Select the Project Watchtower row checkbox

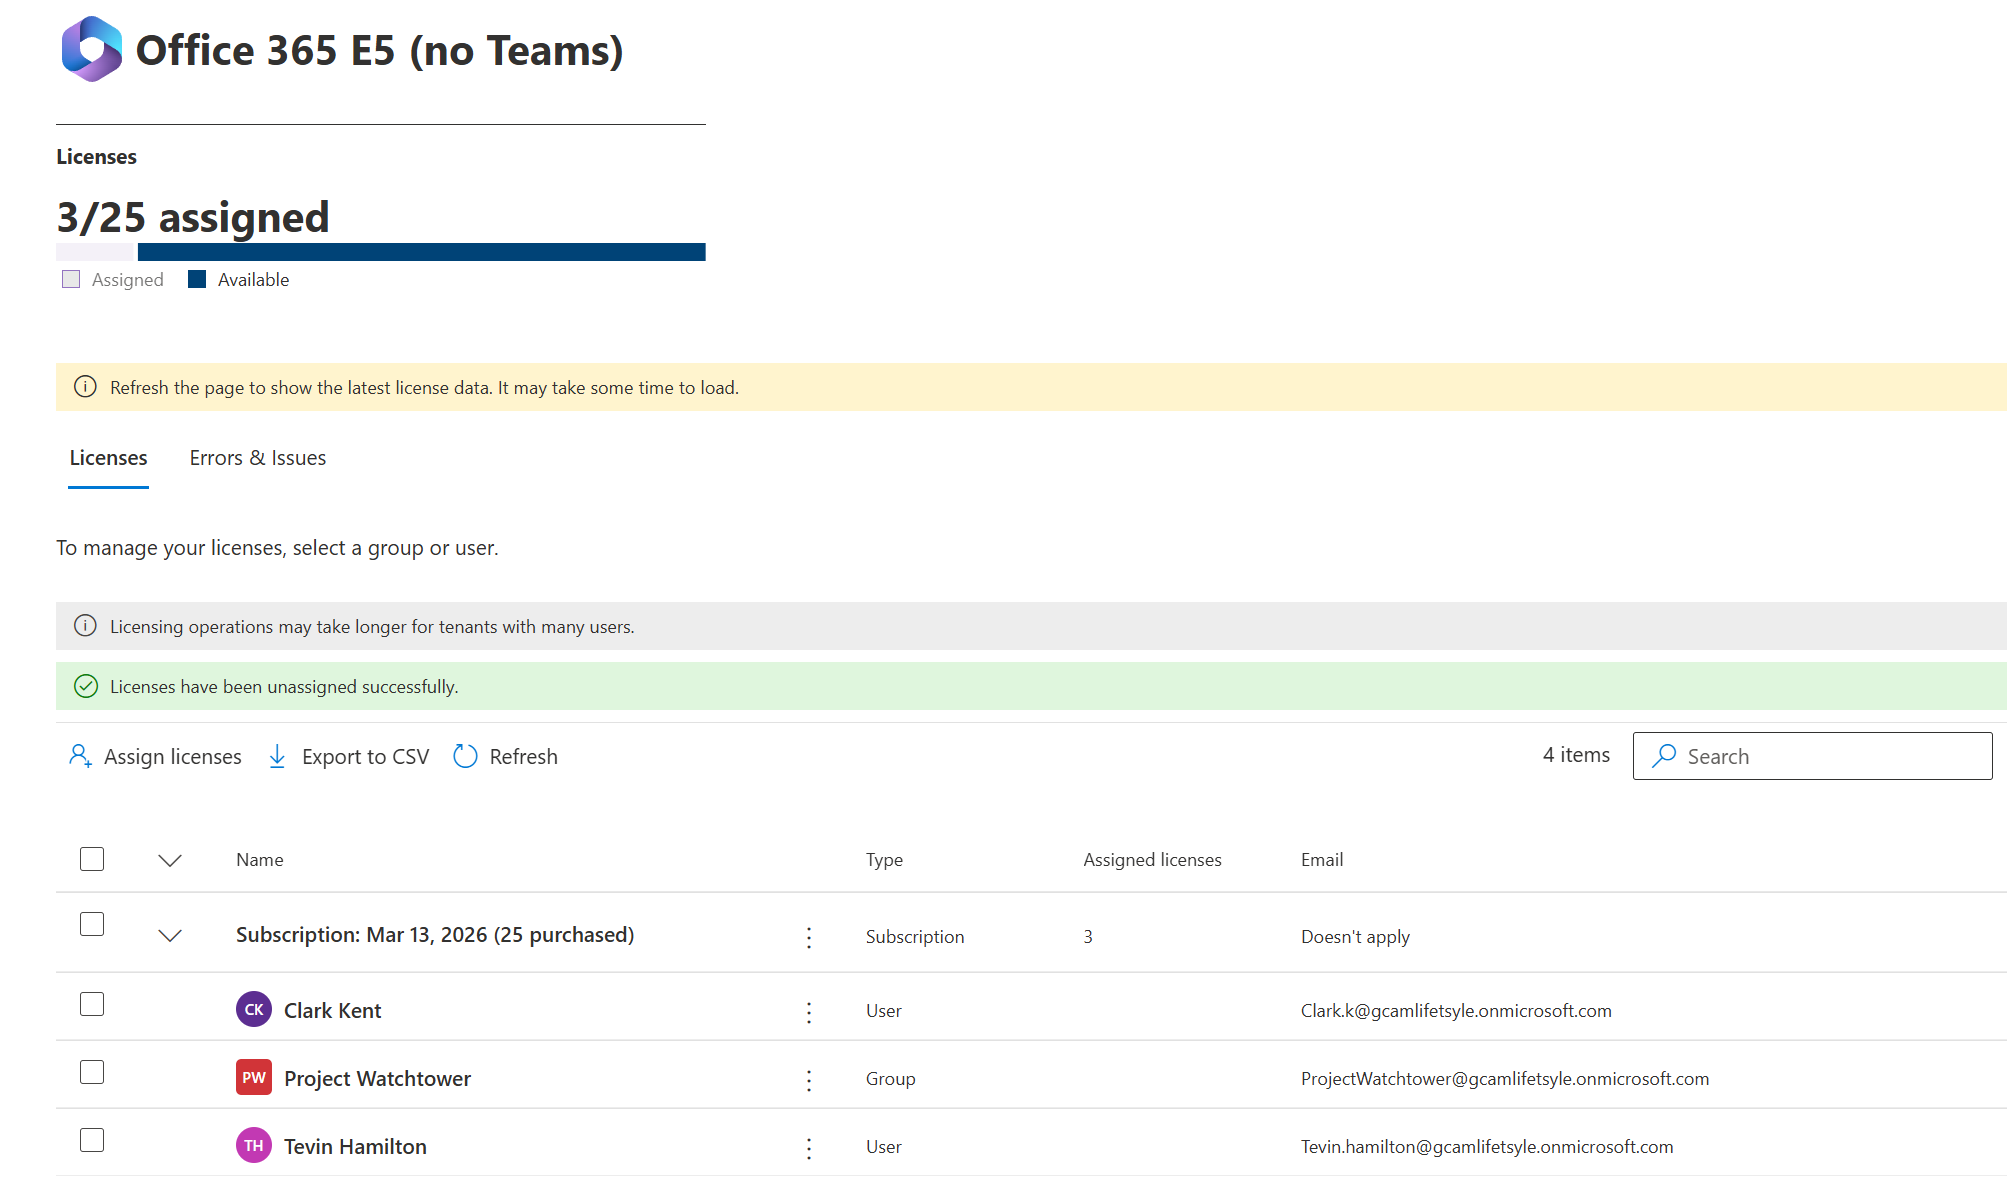(92, 1072)
